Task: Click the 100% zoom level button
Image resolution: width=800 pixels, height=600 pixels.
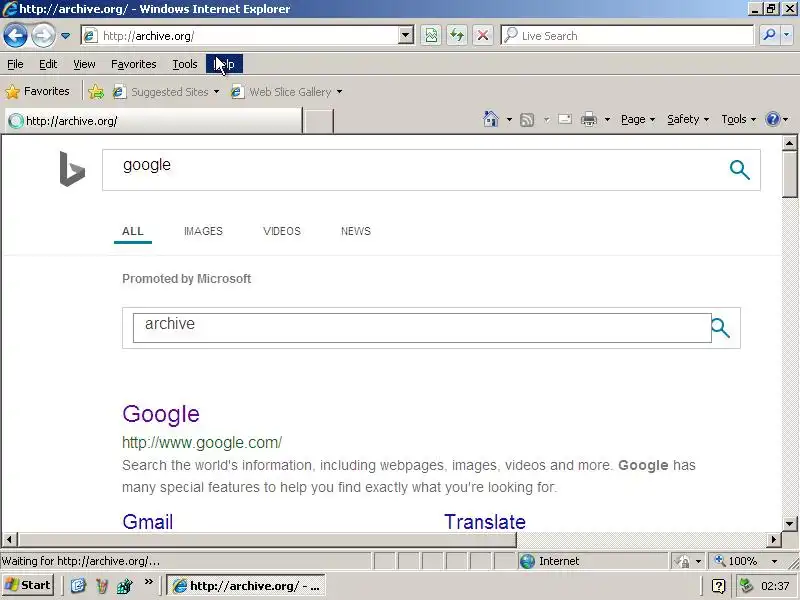Action: (x=736, y=561)
